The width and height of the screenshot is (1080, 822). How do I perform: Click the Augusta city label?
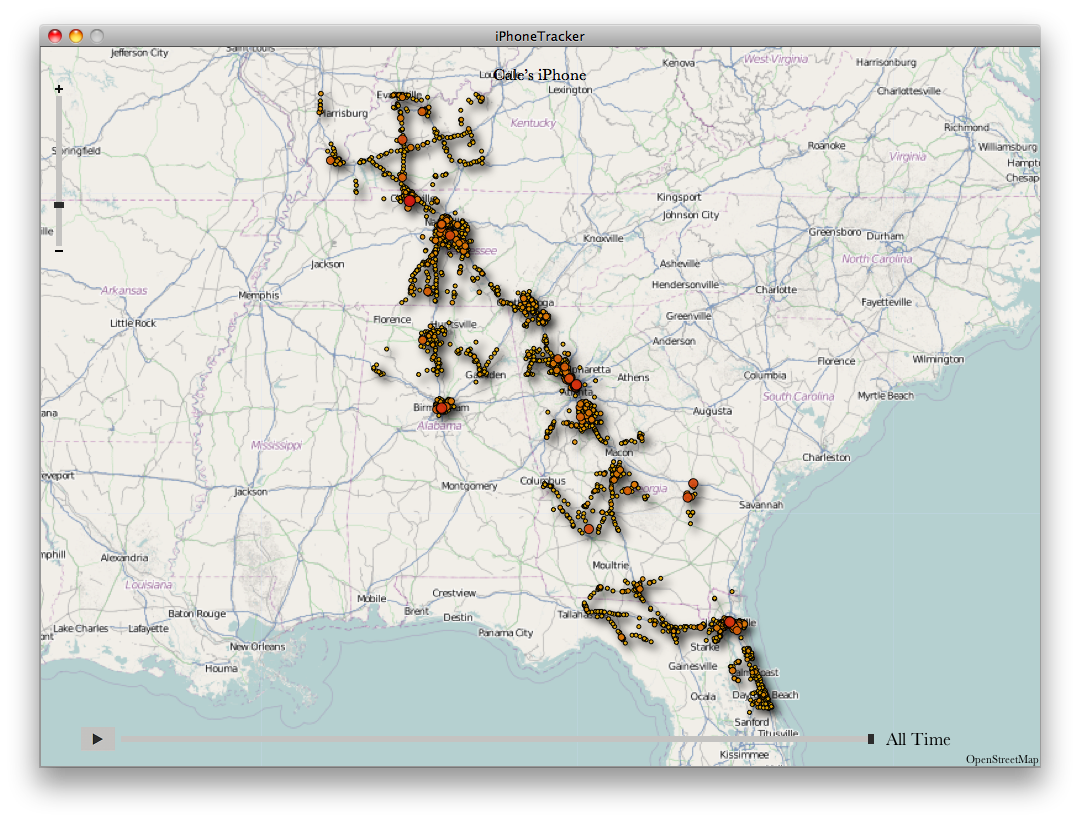coord(712,411)
